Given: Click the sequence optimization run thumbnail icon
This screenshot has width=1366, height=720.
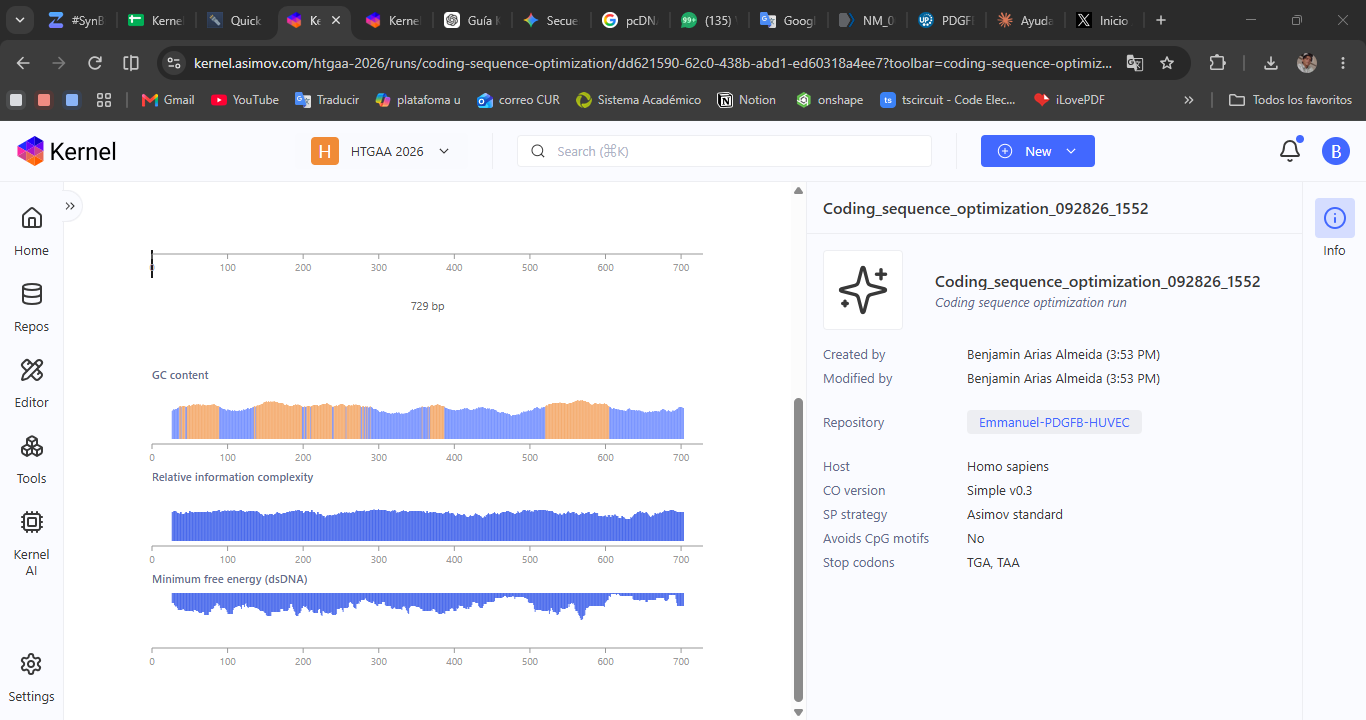Looking at the screenshot, I should [863, 290].
